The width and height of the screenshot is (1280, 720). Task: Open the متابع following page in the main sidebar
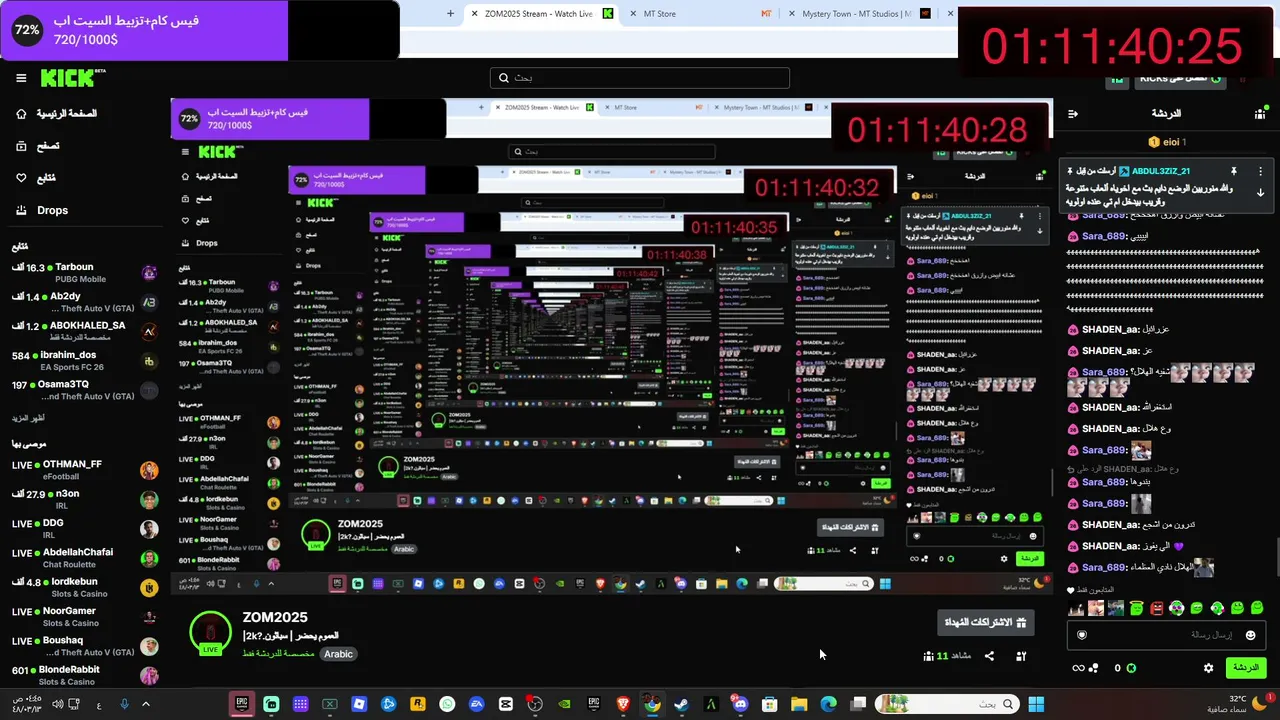pos(36,178)
